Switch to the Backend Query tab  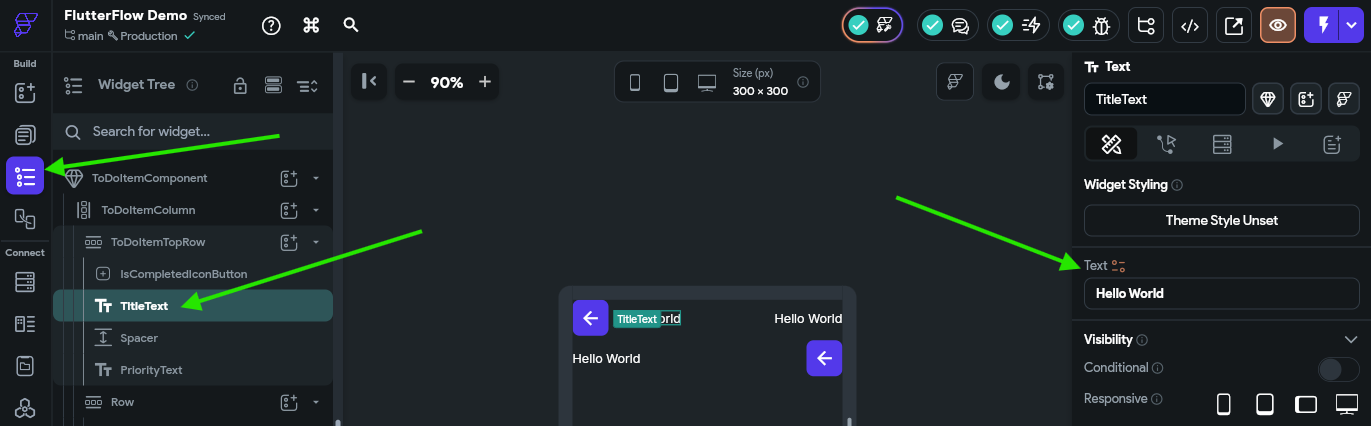tap(1222, 144)
